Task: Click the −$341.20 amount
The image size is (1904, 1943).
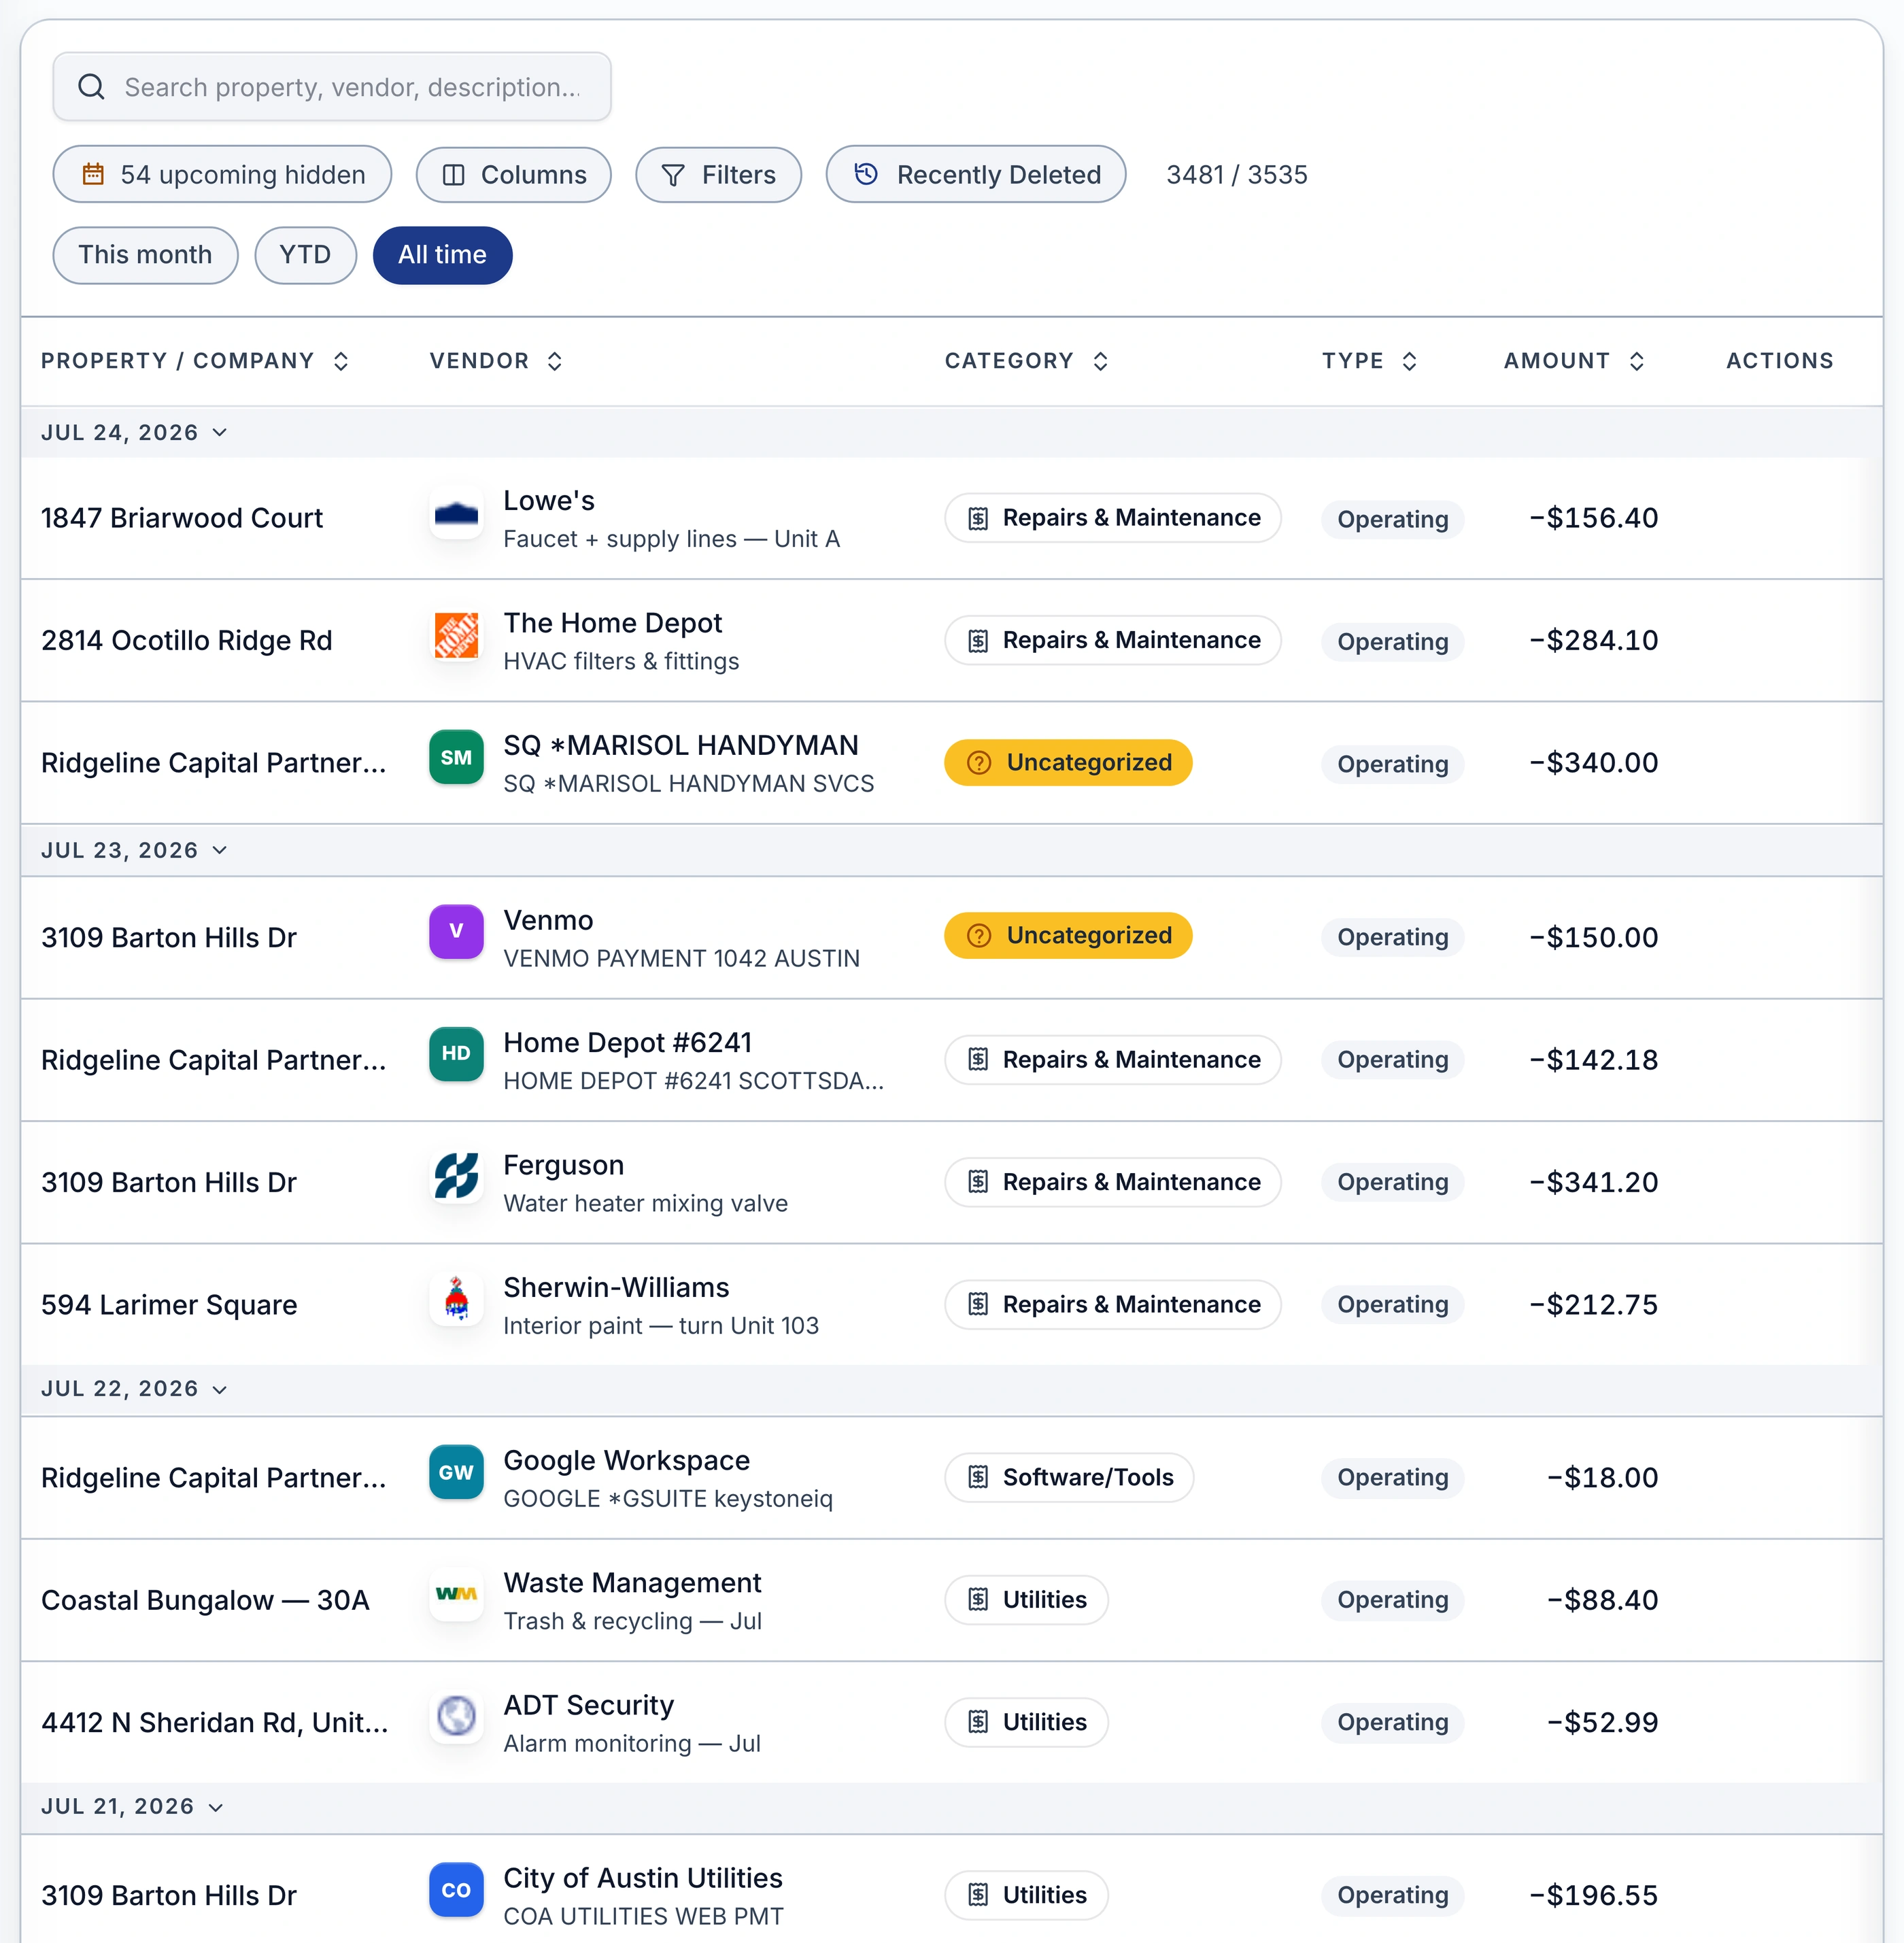Action: click(1593, 1182)
